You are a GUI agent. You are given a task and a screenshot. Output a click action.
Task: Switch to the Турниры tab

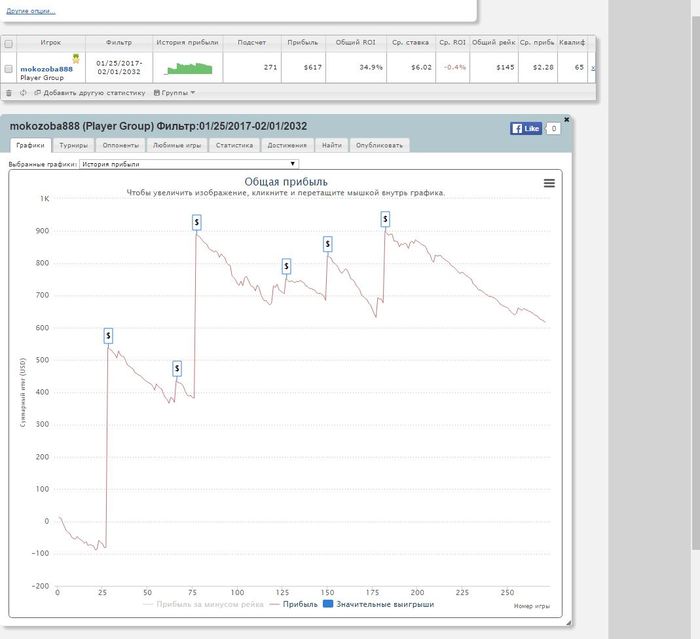click(x=74, y=145)
